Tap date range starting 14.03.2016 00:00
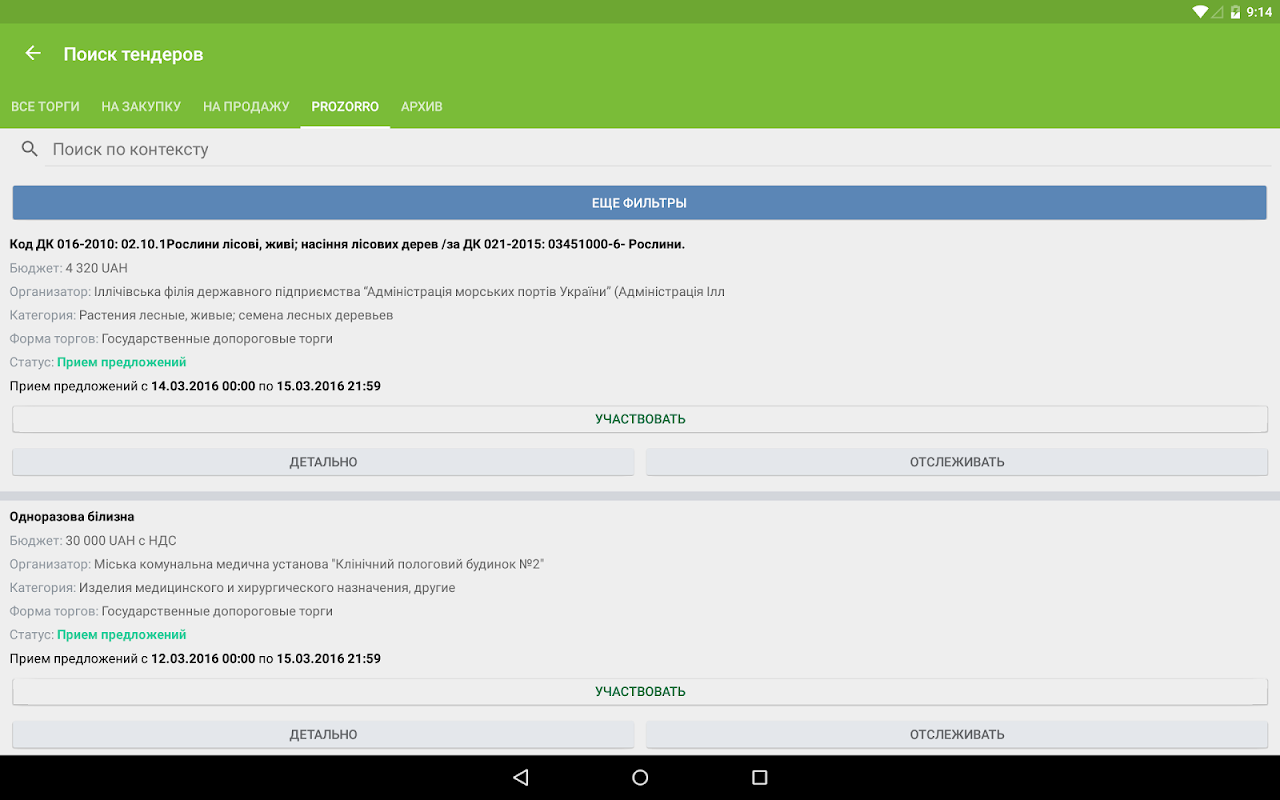The image size is (1280, 800). pos(195,386)
